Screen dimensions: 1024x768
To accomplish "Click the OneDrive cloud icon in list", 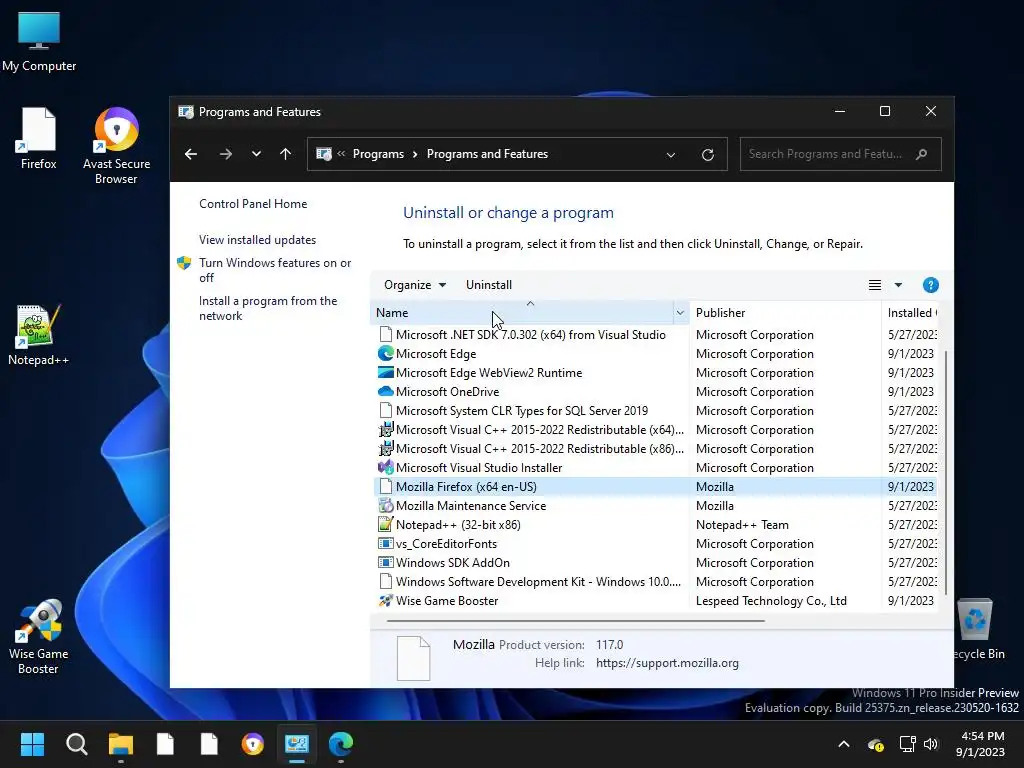I will (385, 391).
